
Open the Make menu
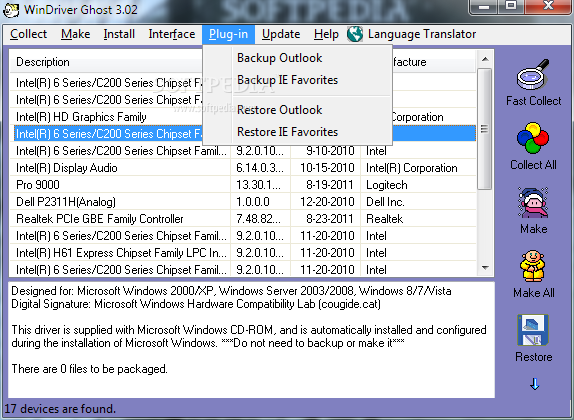tap(75, 34)
